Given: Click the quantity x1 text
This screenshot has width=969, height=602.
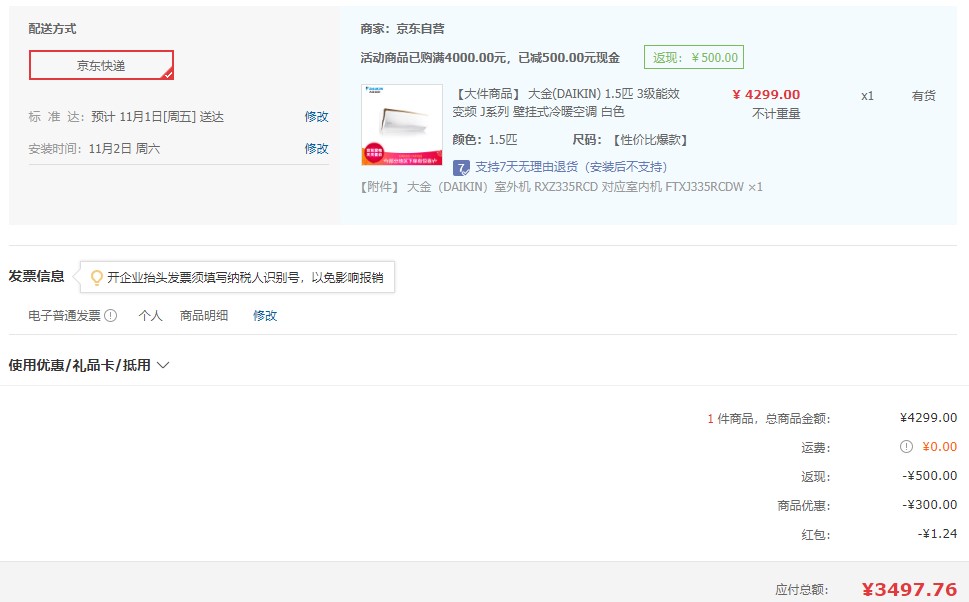Looking at the screenshot, I should [867, 96].
